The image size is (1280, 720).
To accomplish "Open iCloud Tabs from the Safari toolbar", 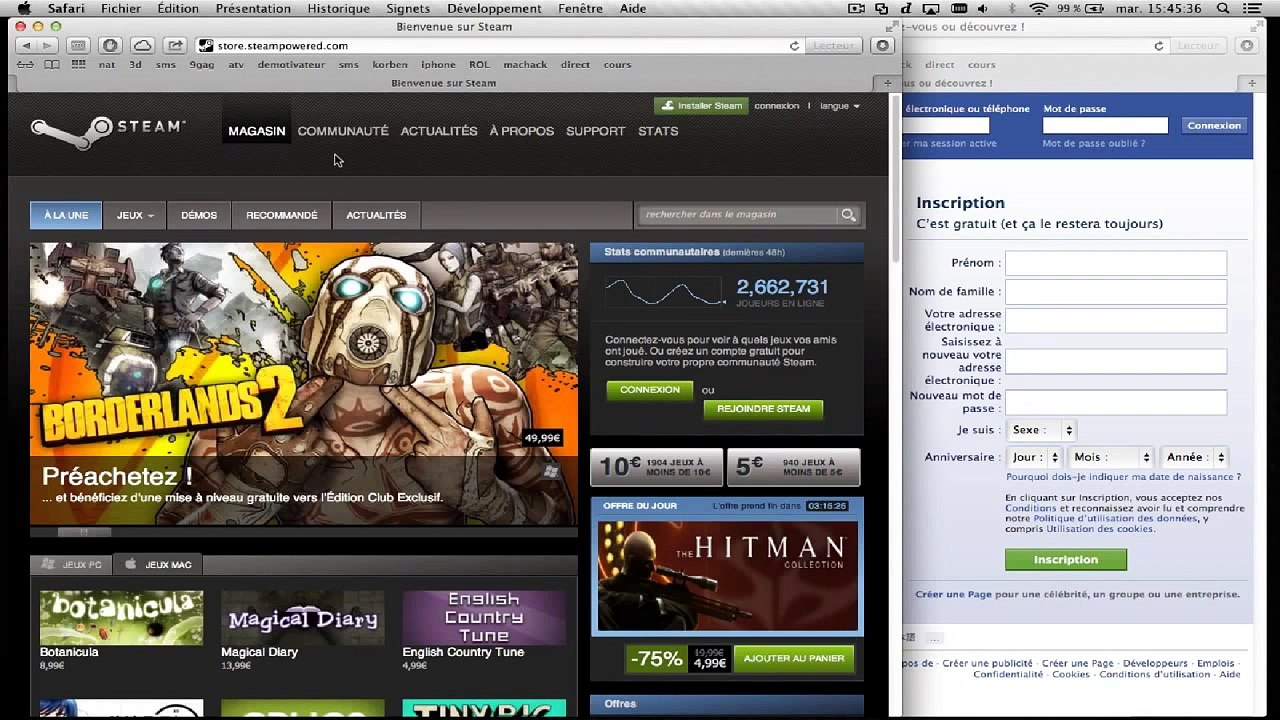I will tap(143, 45).
